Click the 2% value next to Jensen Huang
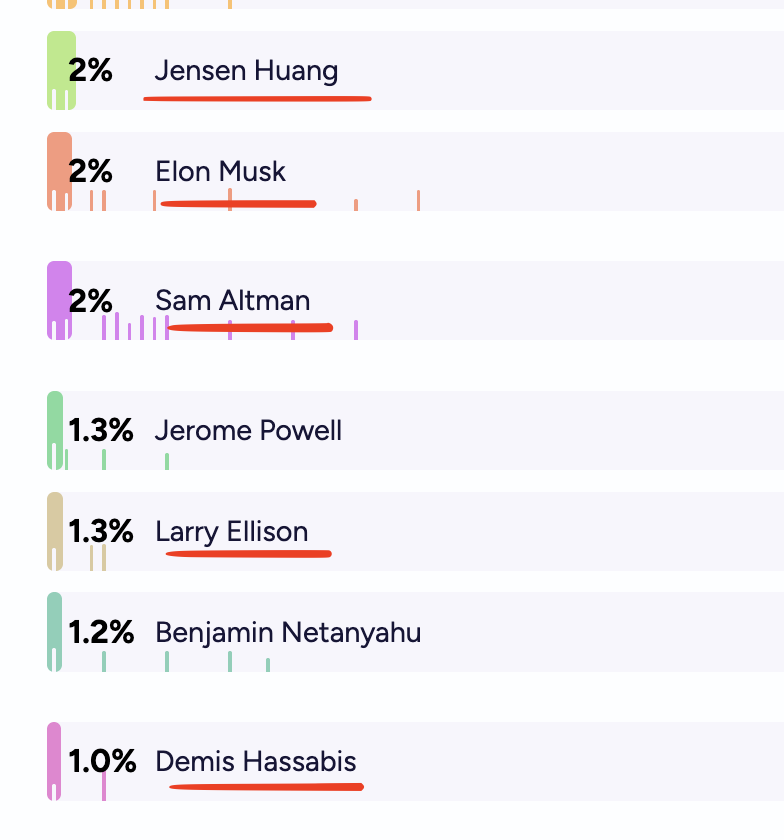 [x=91, y=71]
